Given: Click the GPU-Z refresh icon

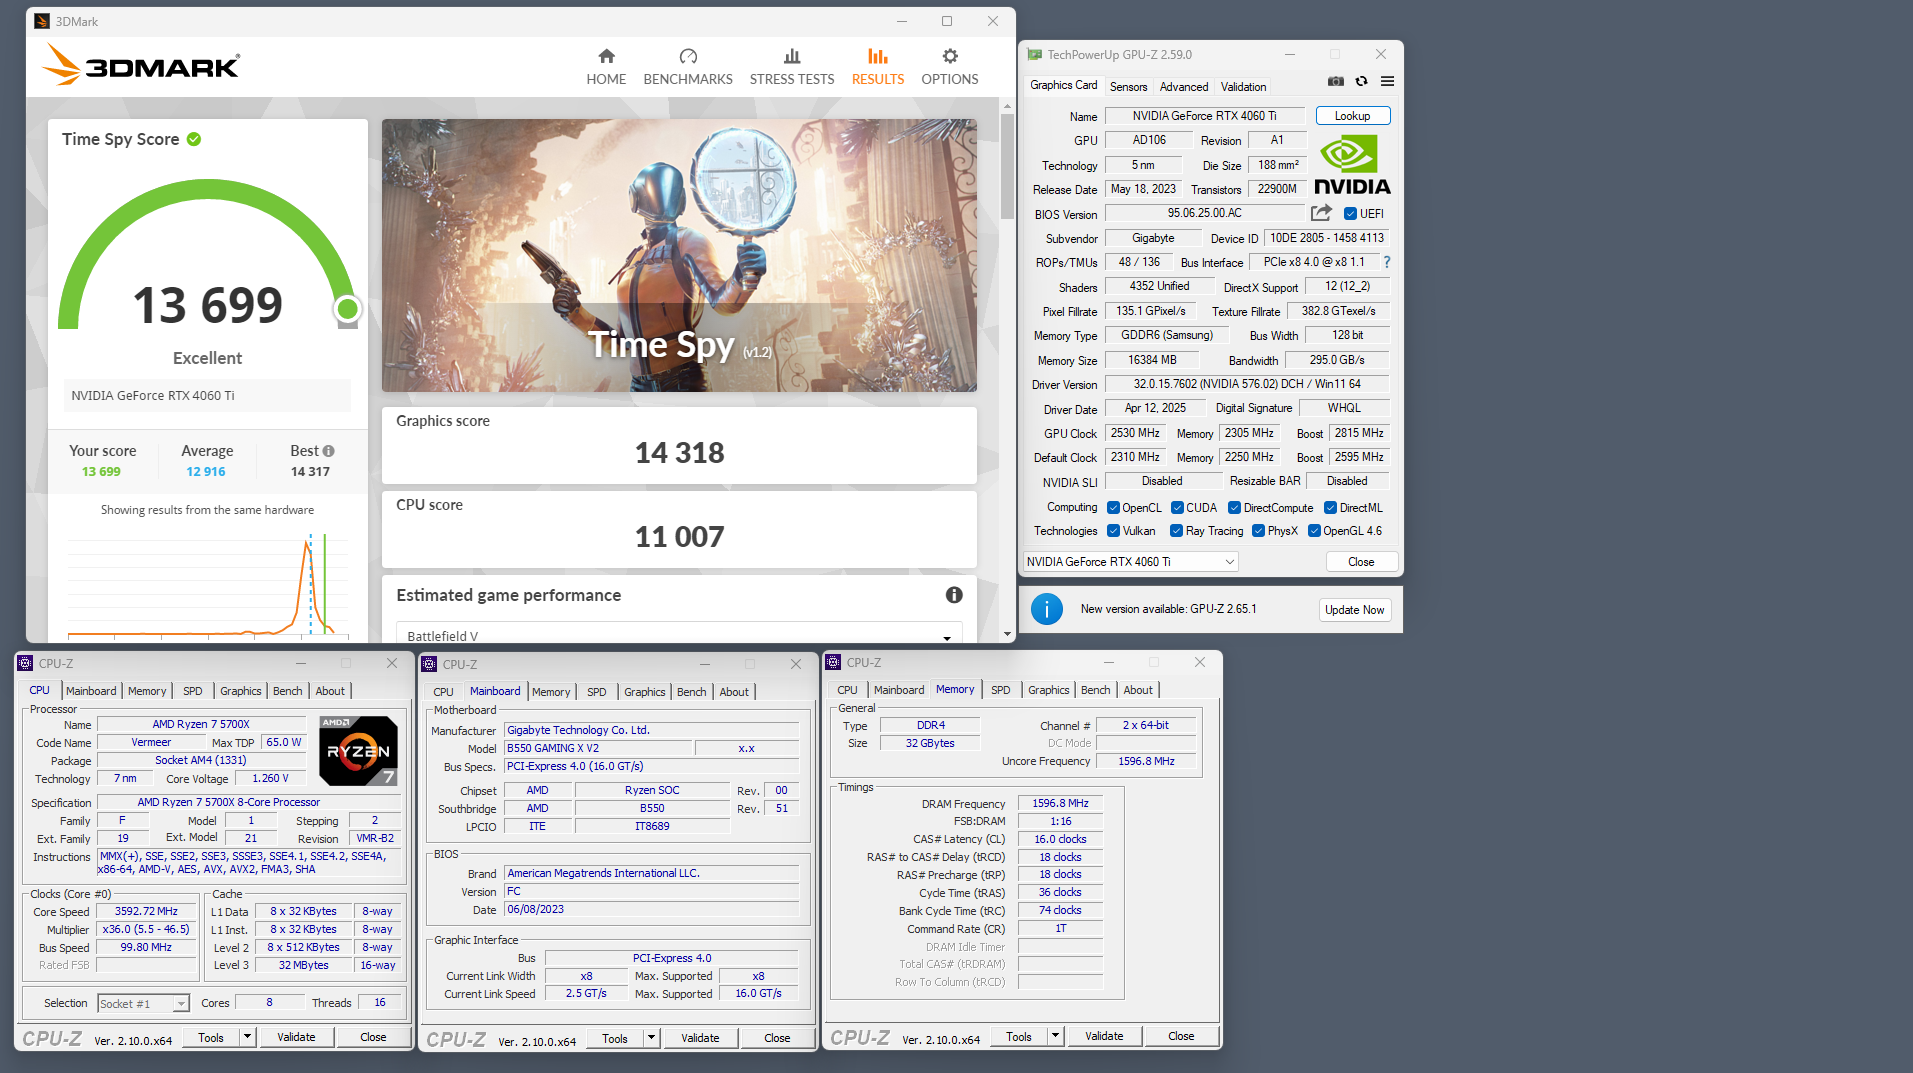Looking at the screenshot, I should (1361, 81).
